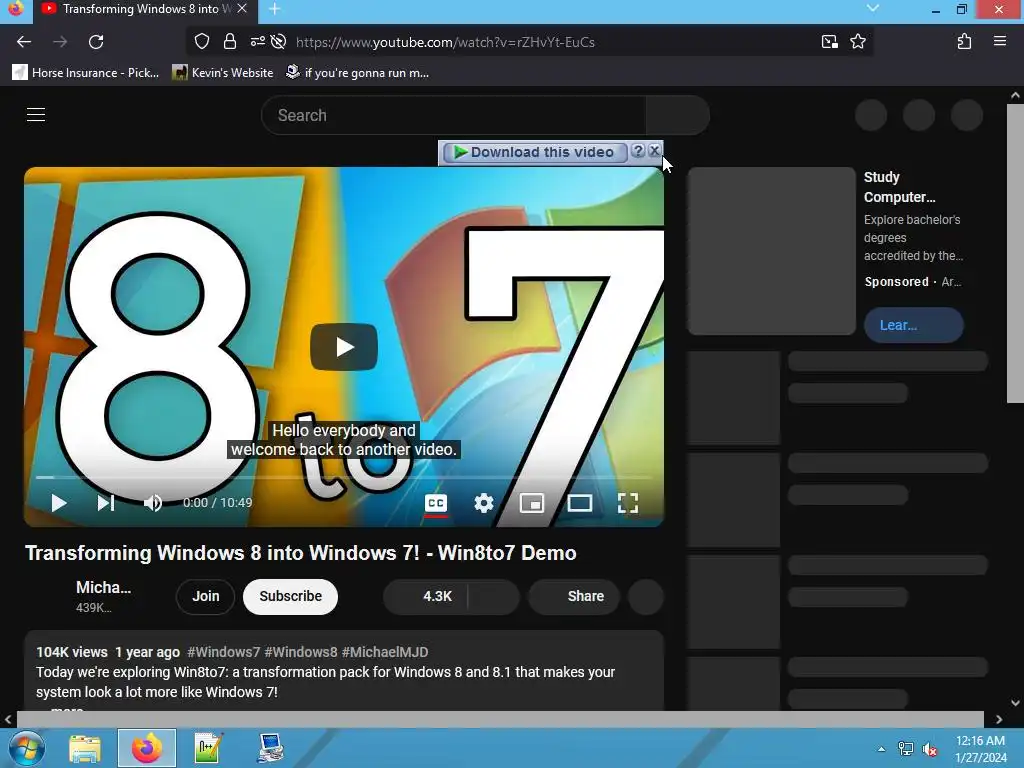Open Firefox tracking protection shield

click(202, 42)
